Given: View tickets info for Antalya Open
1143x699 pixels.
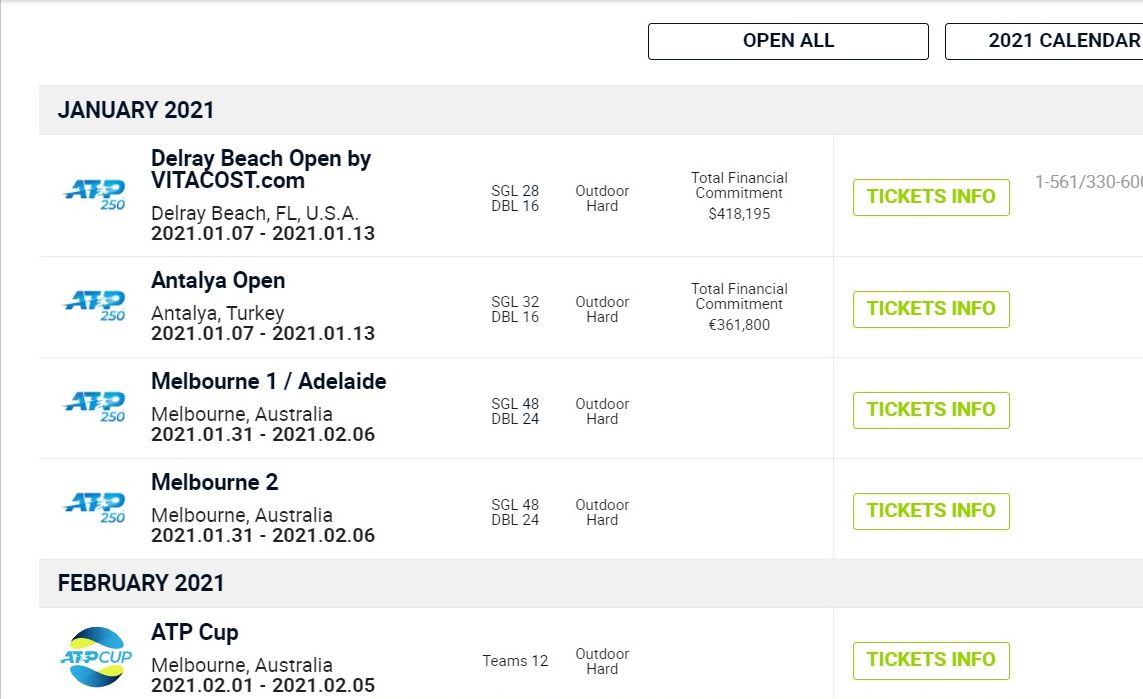Looking at the screenshot, I should [930, 309].
